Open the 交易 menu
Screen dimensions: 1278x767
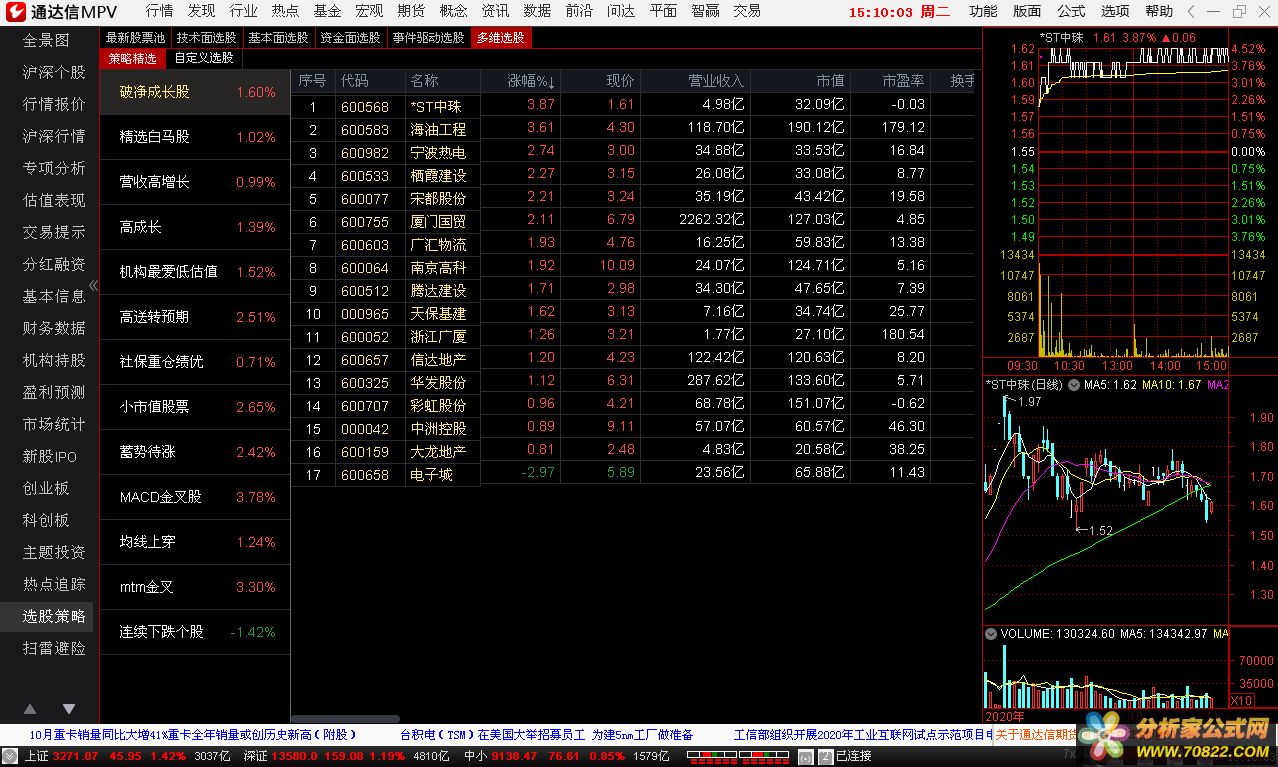tap(747, 11)
